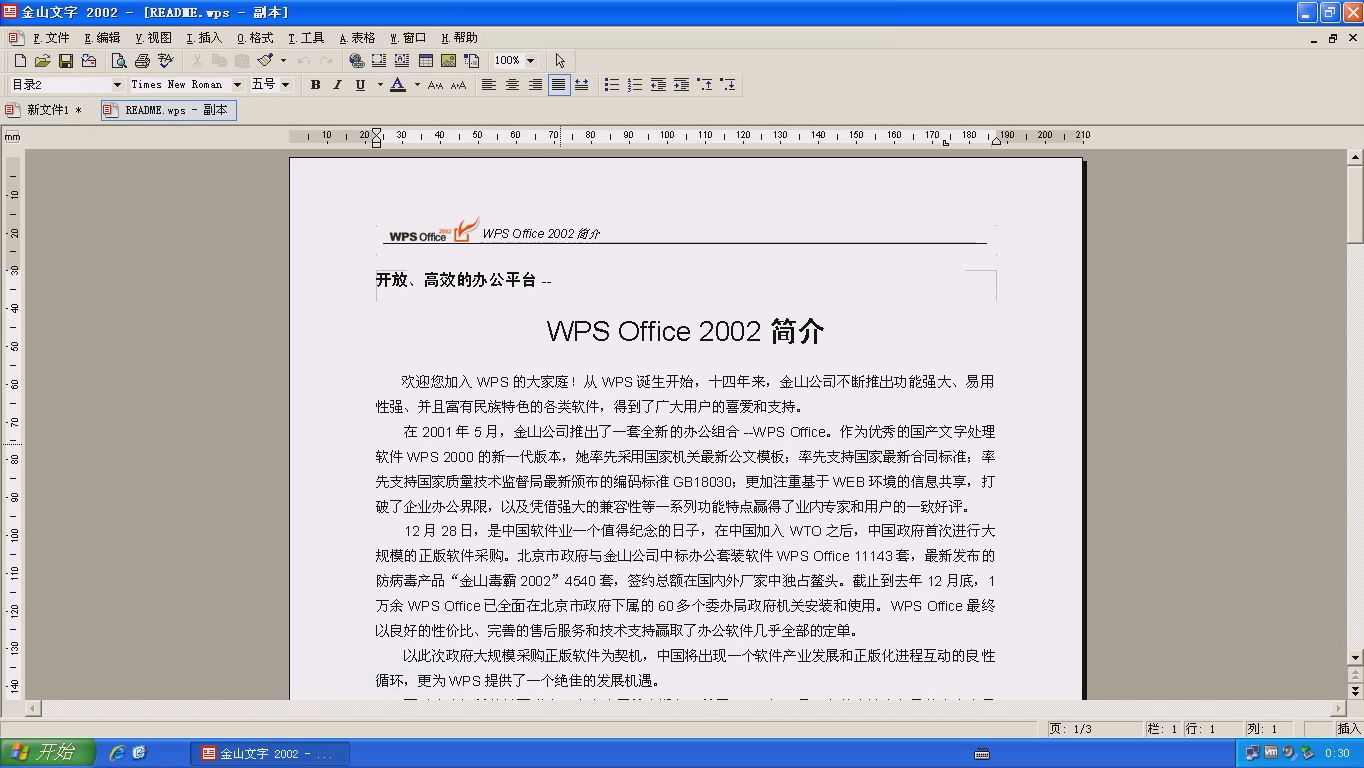Screen dimensions: 1364x768
Task: Click the horizontal scrollbar right arrow
Action: 1338,708
